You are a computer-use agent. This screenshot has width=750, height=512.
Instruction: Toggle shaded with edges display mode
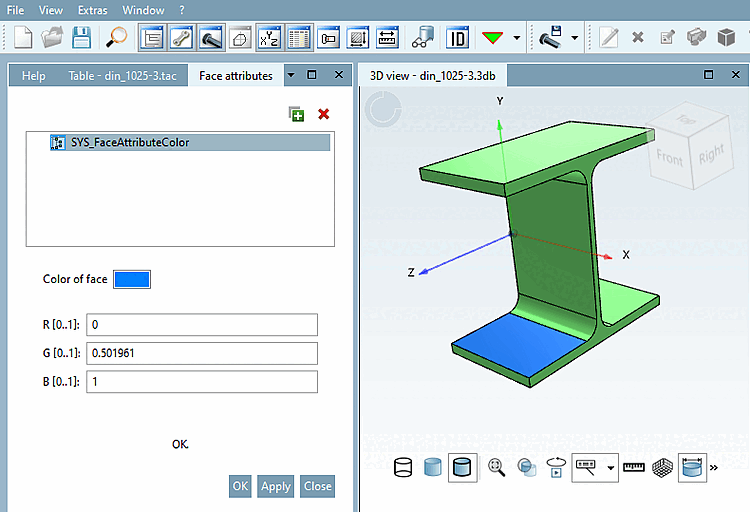click(462, 467)
